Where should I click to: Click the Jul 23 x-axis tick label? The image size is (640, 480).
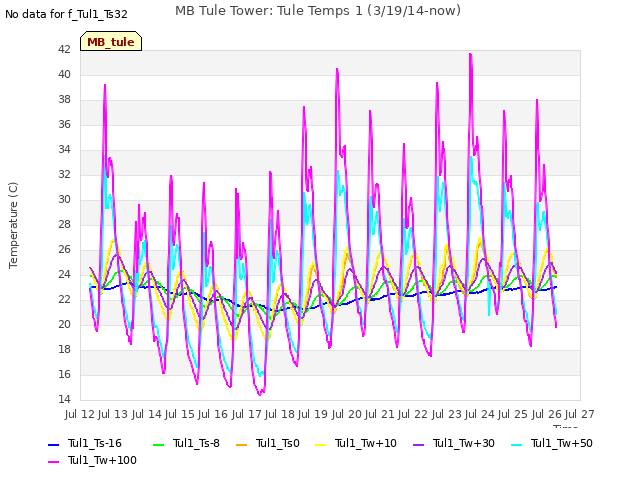point(447,414)
